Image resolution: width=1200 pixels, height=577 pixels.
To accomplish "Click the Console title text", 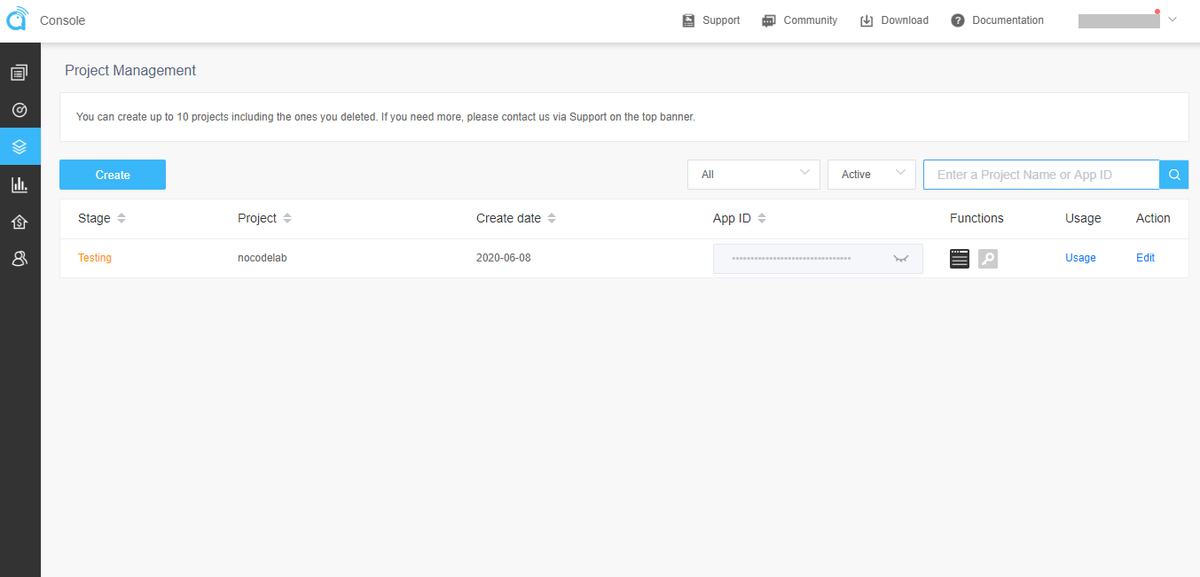I will (x=62, y=20).
